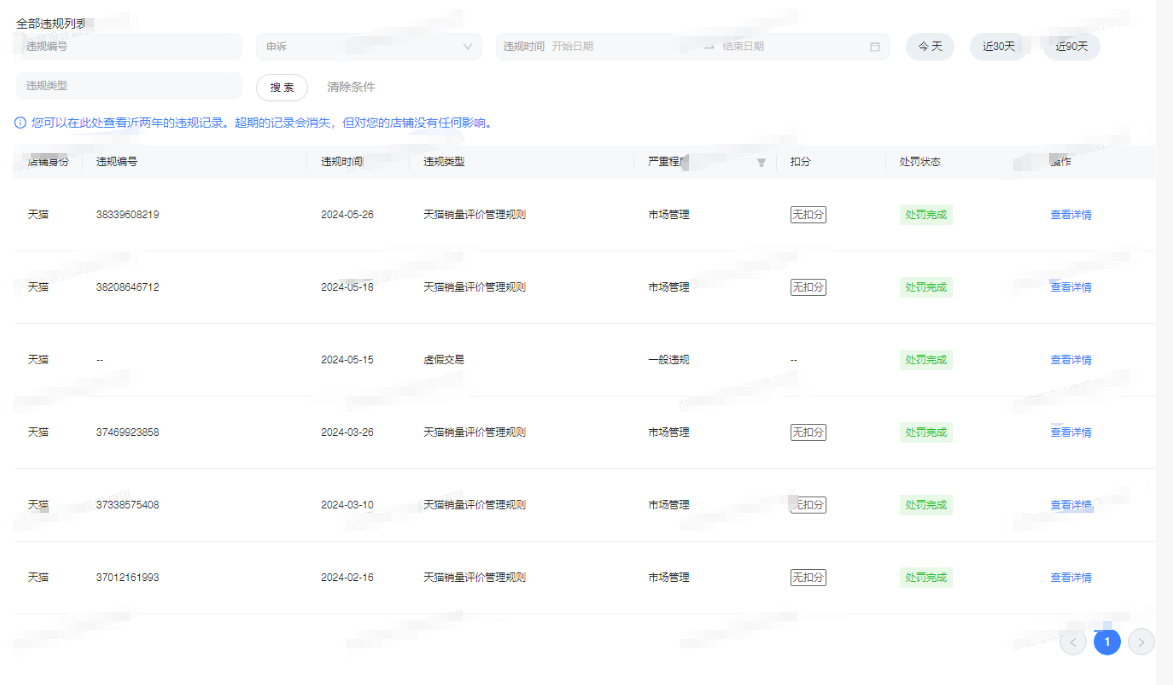This screenshot has height=685, width=1173.
Task: View details for violation 37012161993
Action: [1070, 578]
